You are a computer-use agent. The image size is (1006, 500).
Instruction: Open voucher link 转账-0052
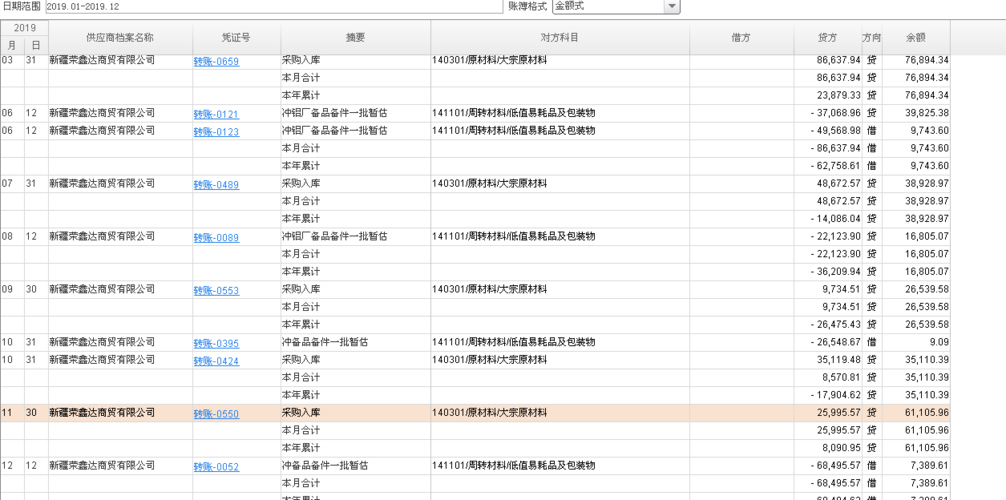click(x=216, y=467)
